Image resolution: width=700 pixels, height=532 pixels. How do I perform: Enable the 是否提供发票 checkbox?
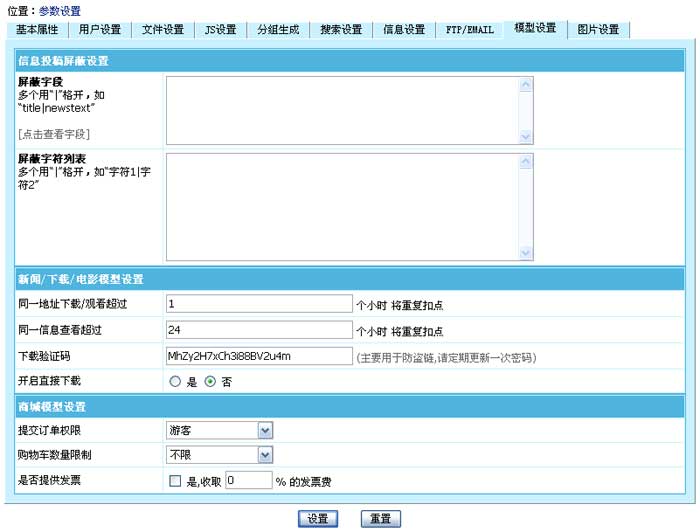176,481
